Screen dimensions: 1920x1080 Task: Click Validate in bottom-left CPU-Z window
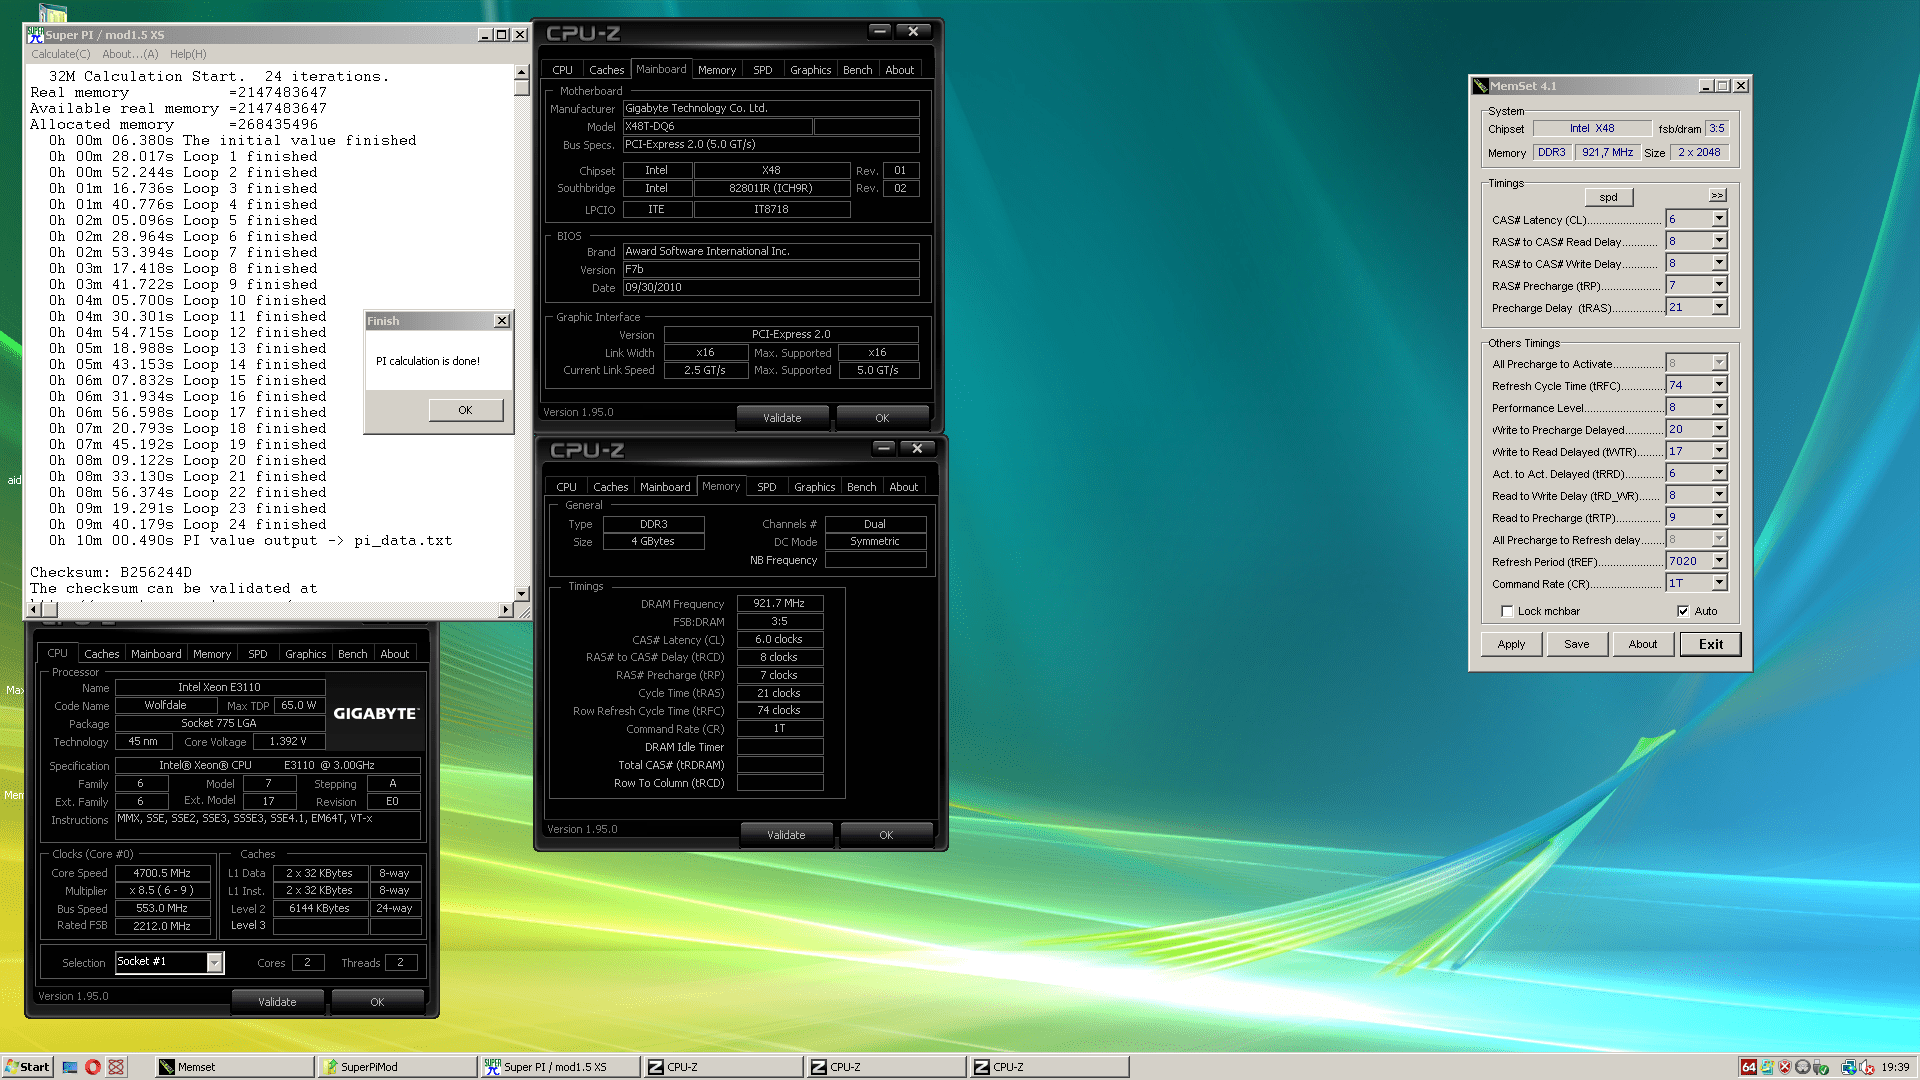277,1002
